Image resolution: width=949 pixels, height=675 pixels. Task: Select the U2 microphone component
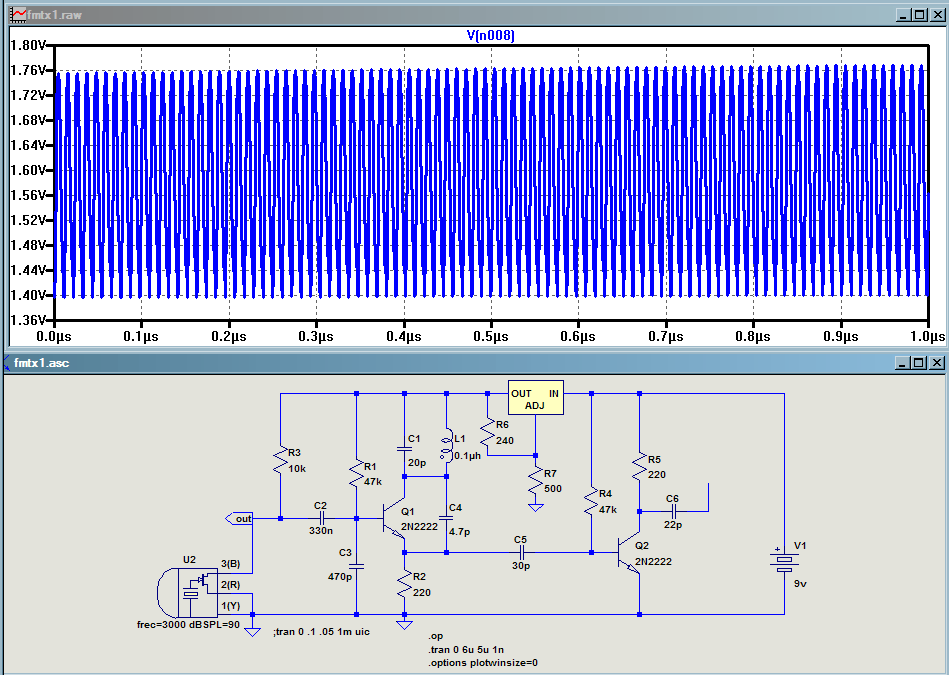(187, 593)
